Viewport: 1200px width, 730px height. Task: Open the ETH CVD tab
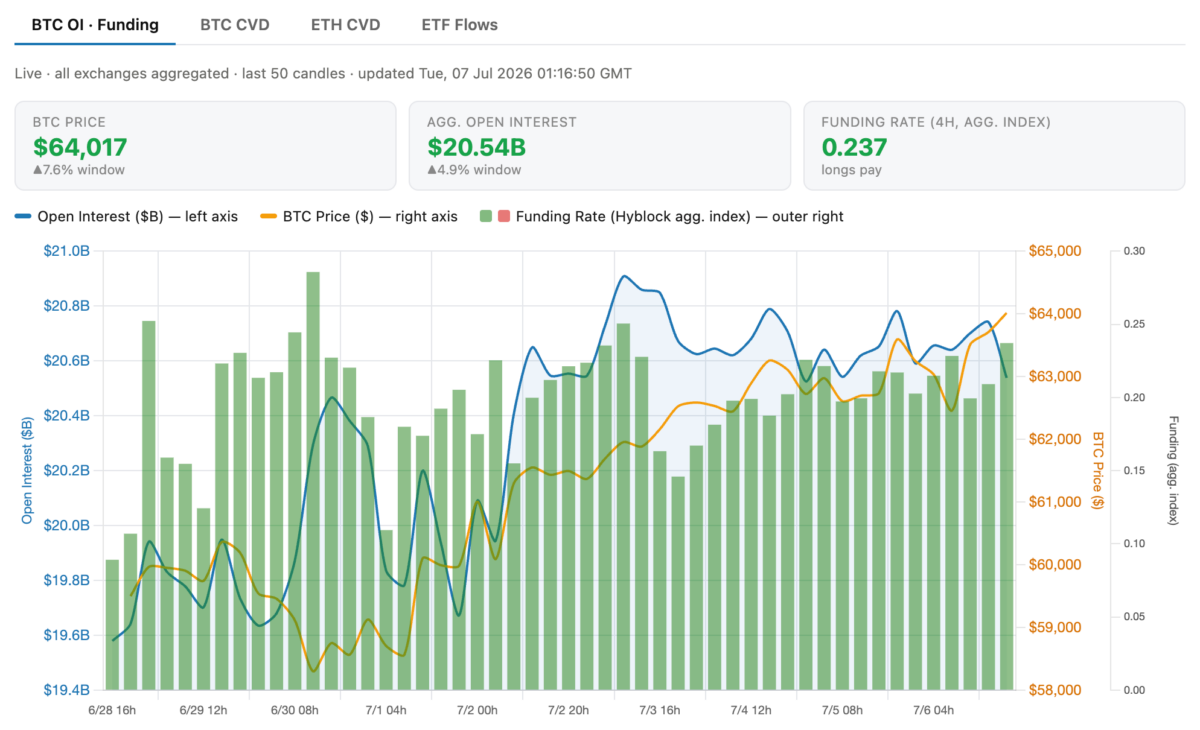[x=345, y=24]
